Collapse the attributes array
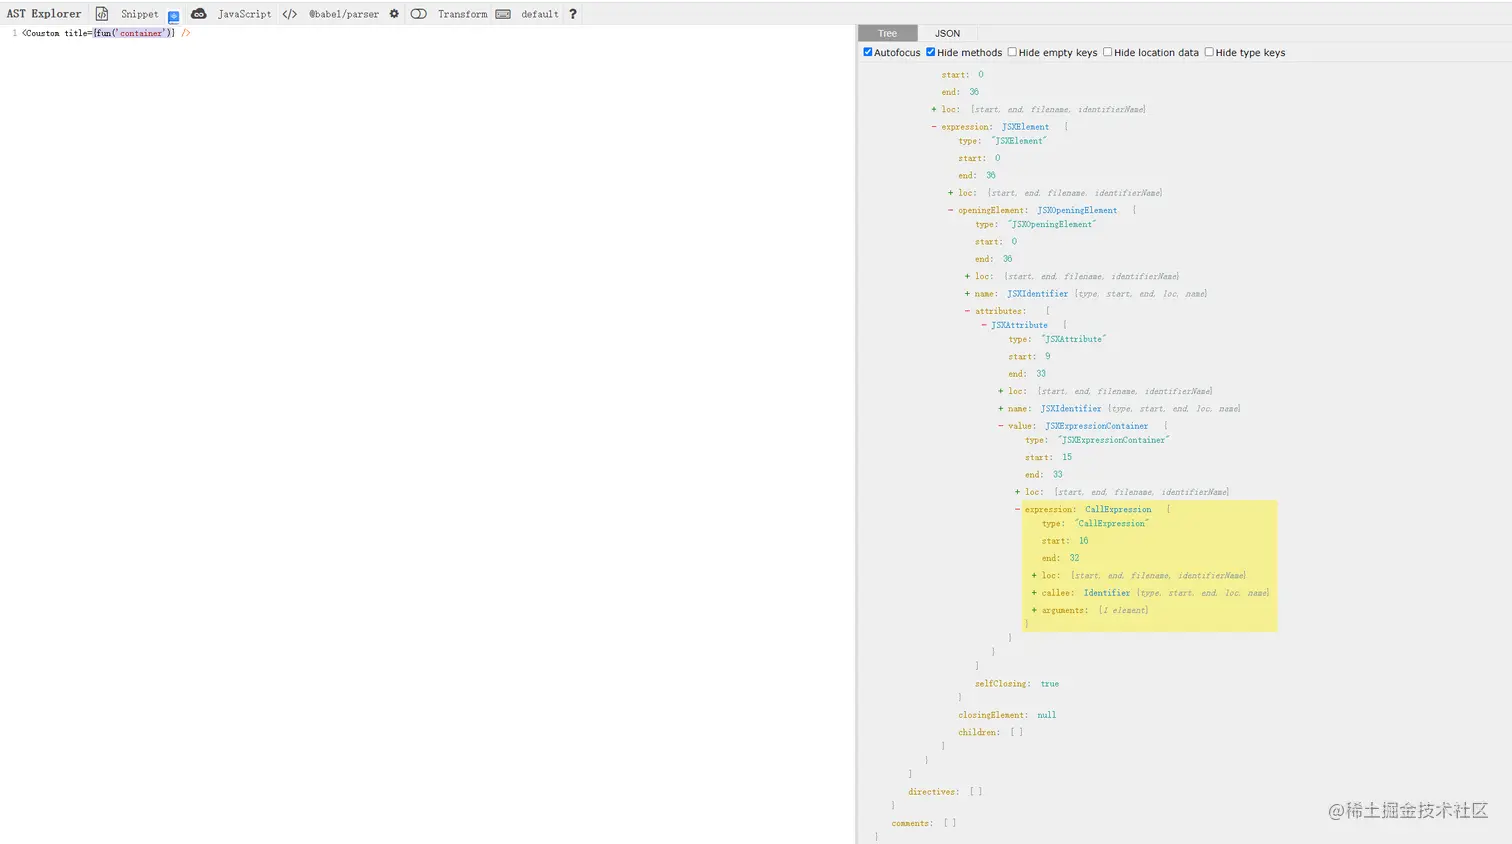 point(967,311)
